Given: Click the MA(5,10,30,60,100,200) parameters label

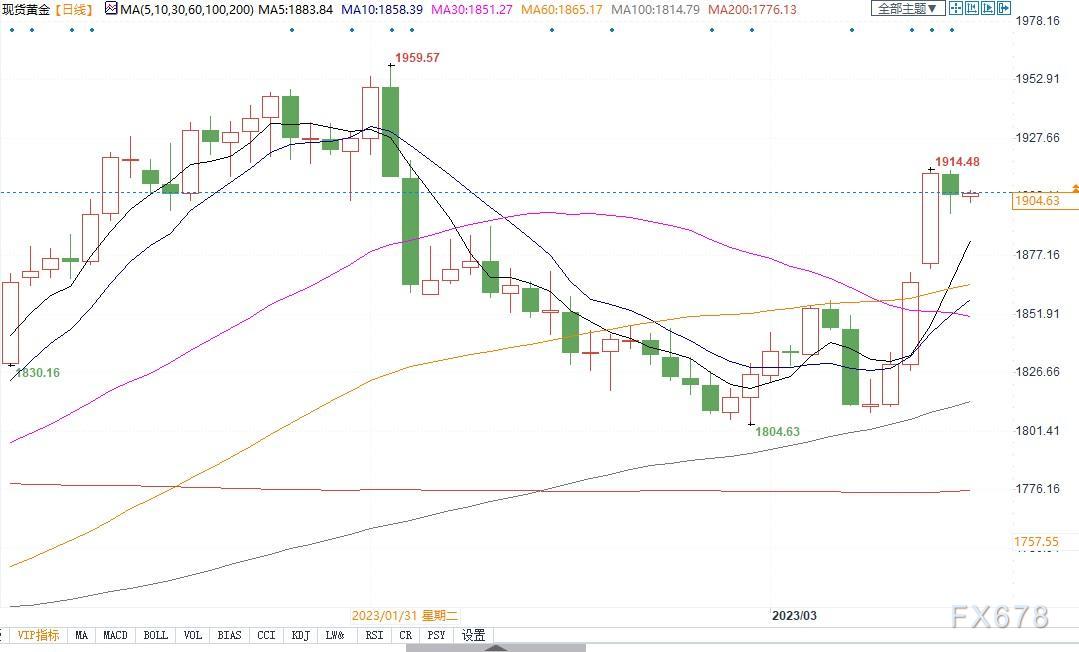Looking at the screenshot, I should coord(187,10).
